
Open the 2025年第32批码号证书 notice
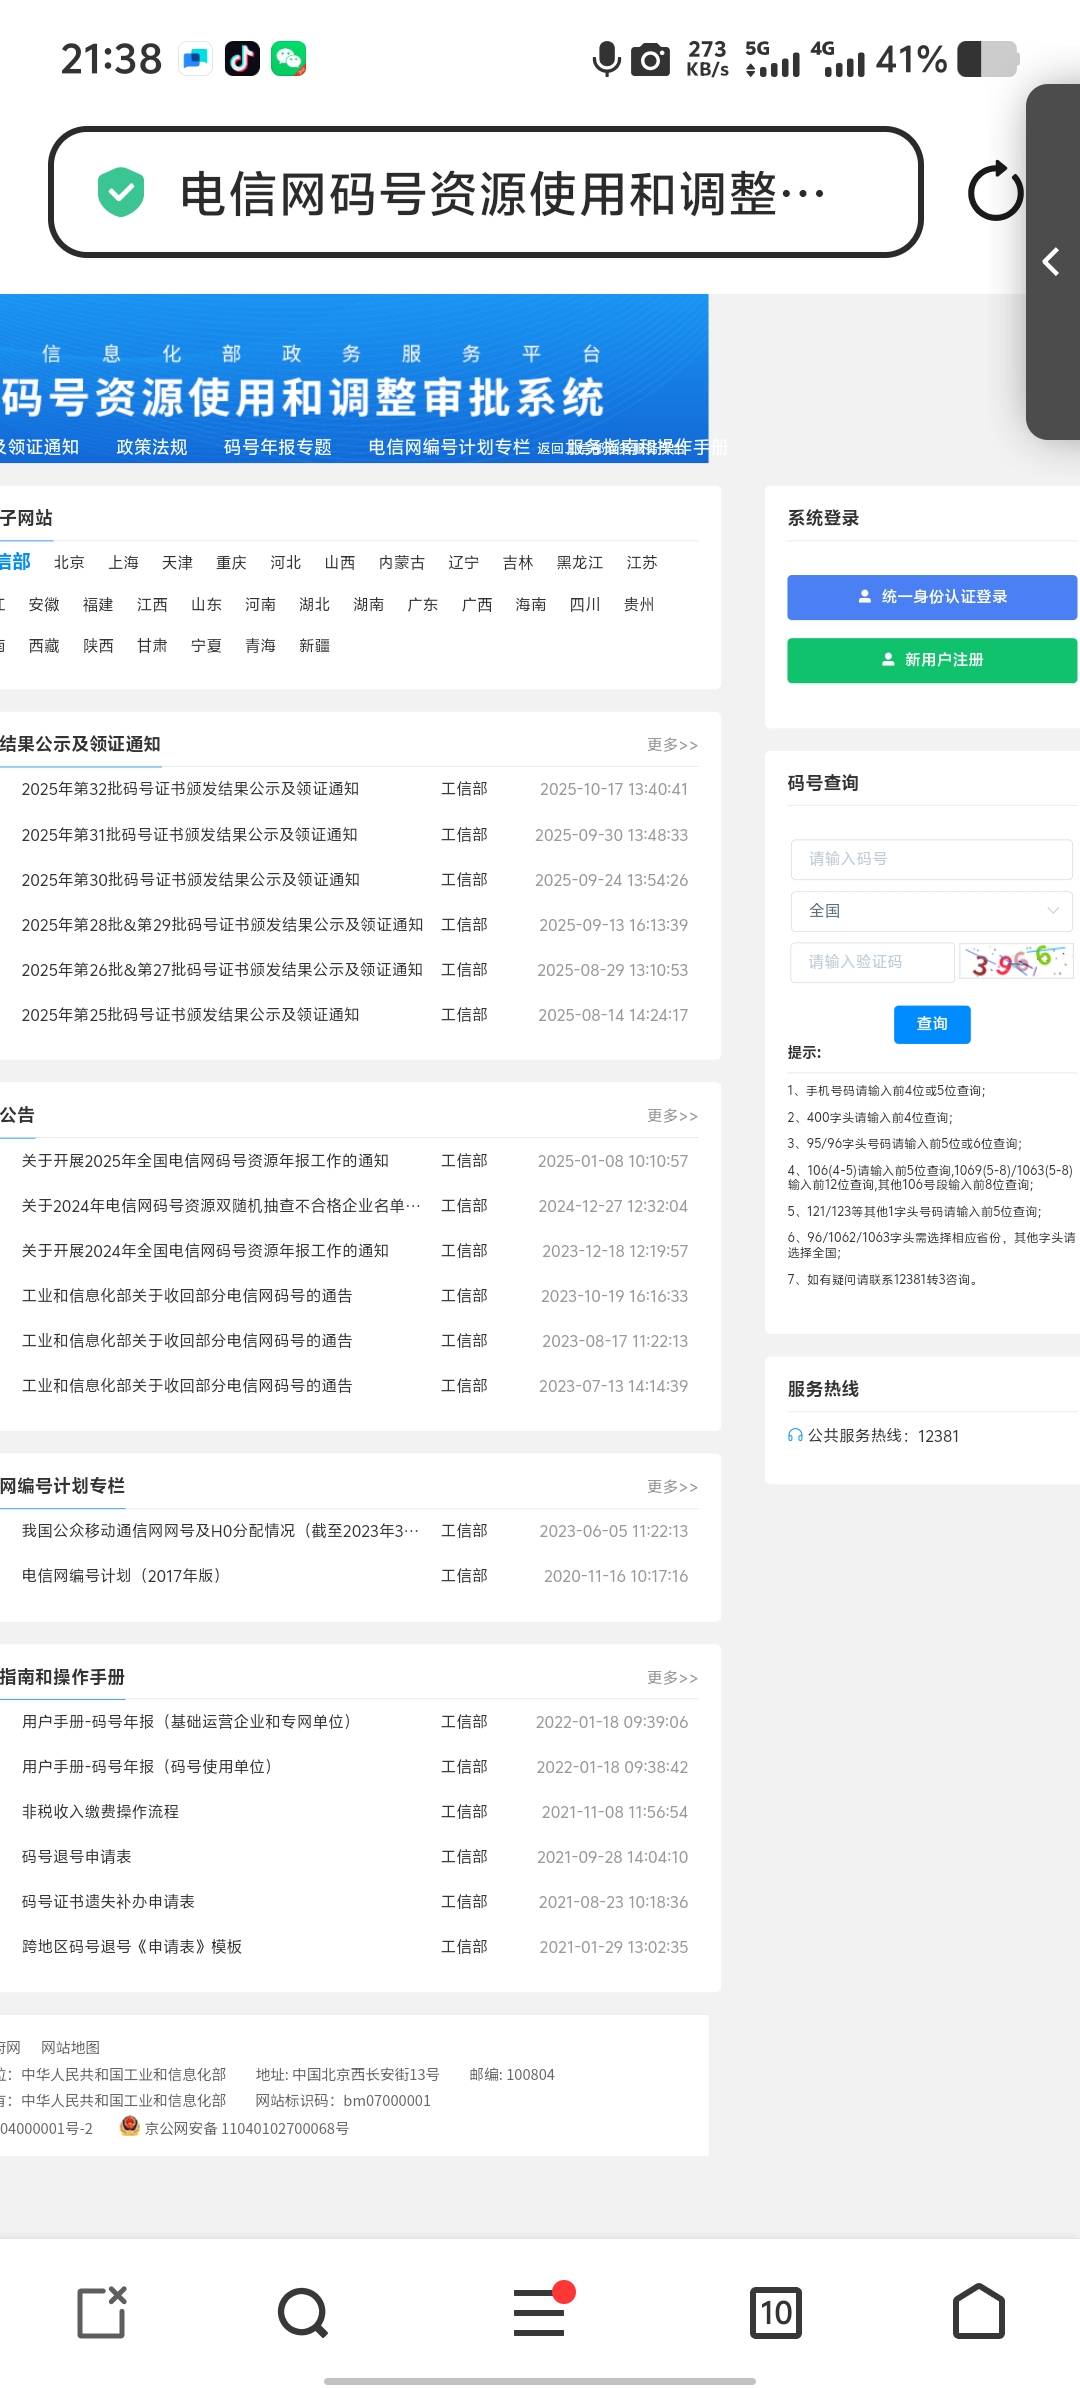[190, 789]
